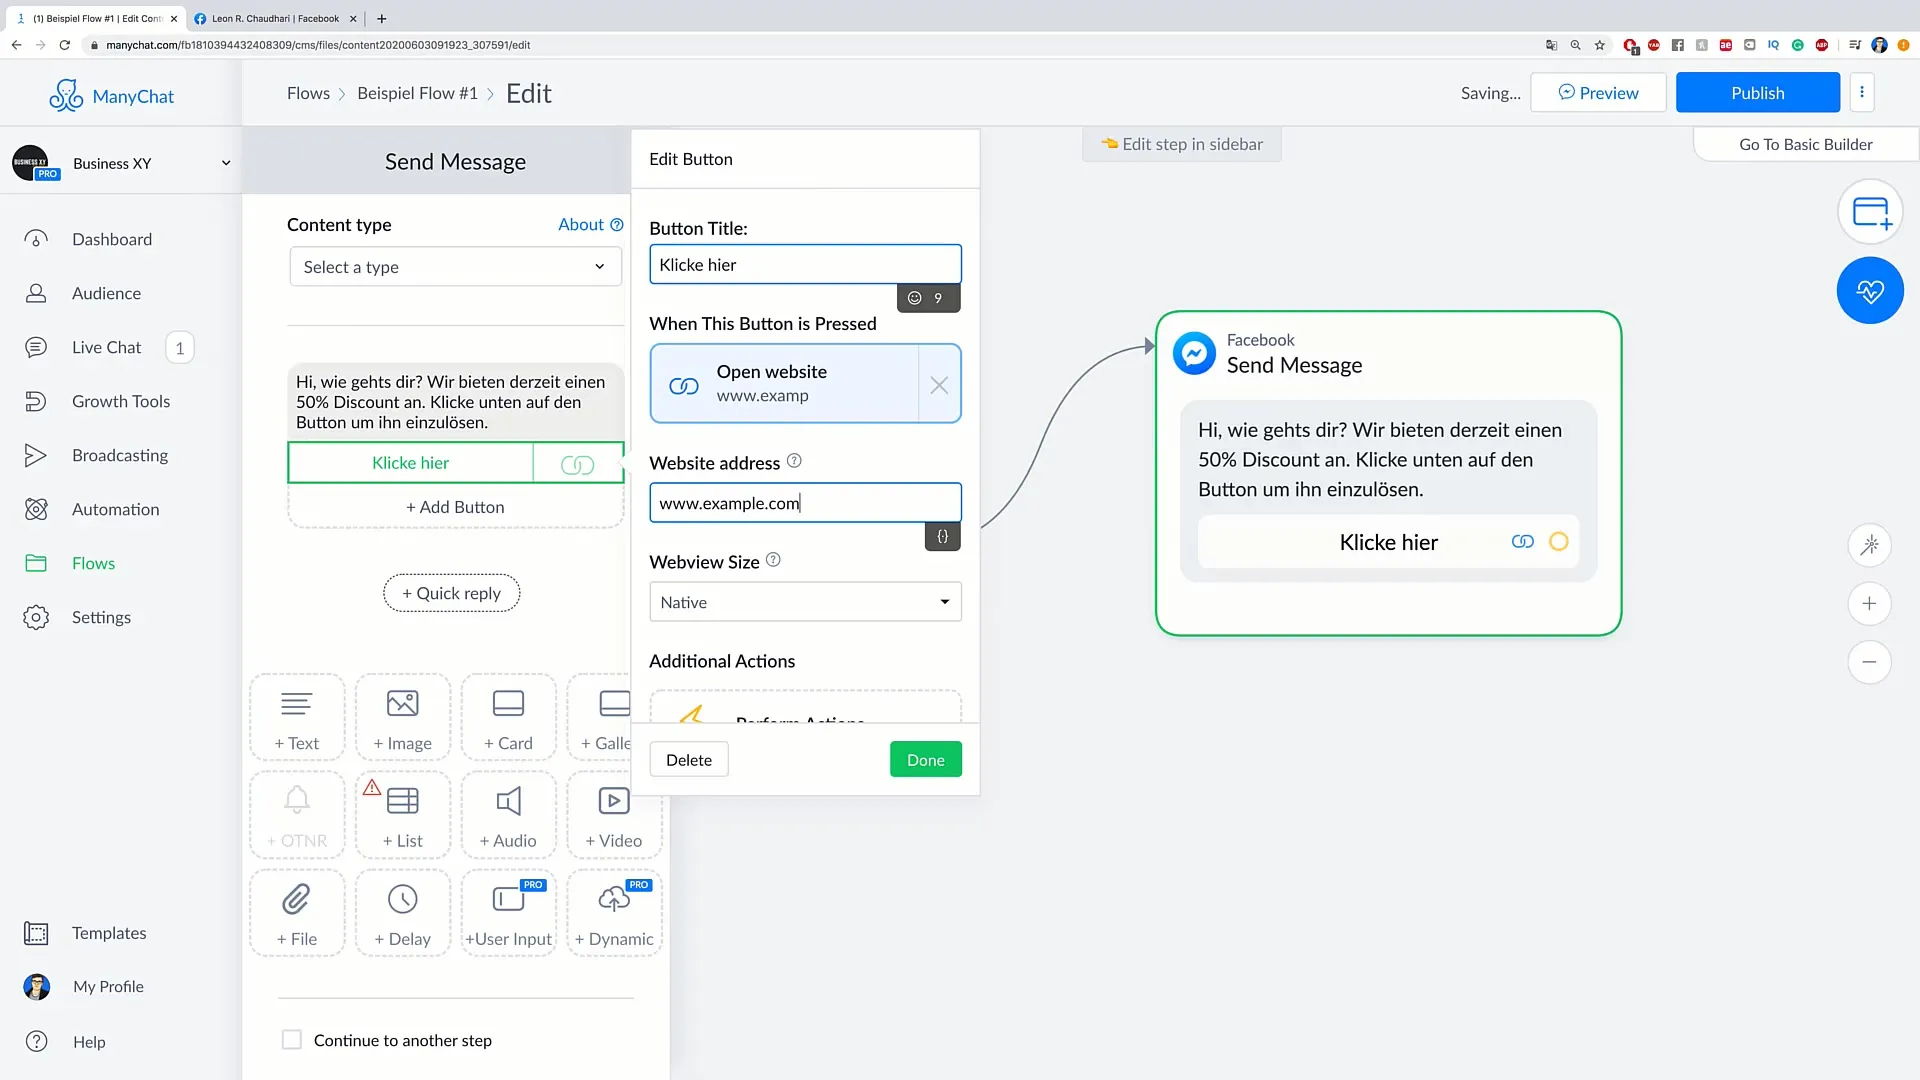This screenshot has width=1920, height=1080.
Task: Click the yellow status circle icon
Action: coord(1557,541)
